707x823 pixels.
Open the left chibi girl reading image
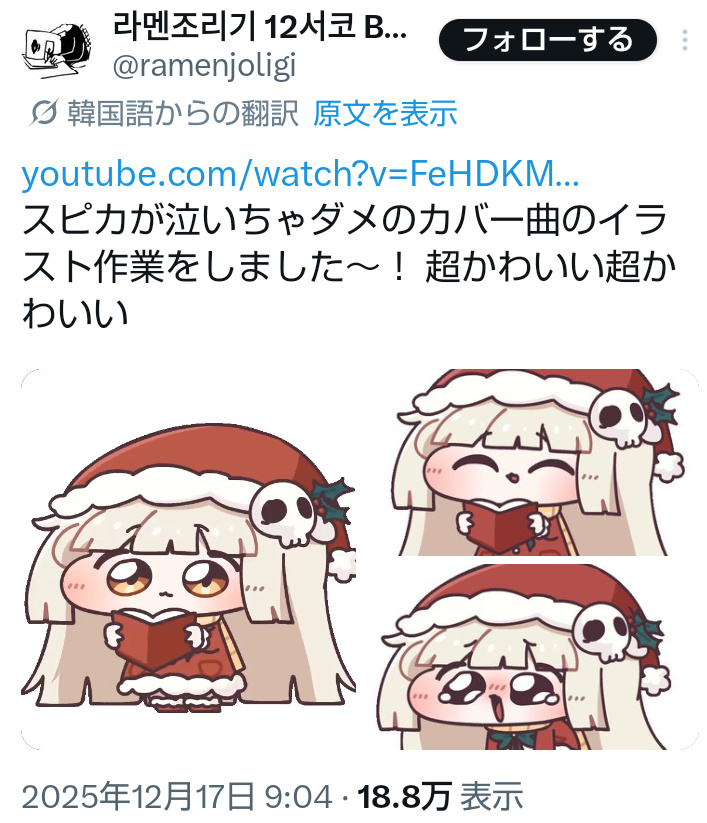188,559
